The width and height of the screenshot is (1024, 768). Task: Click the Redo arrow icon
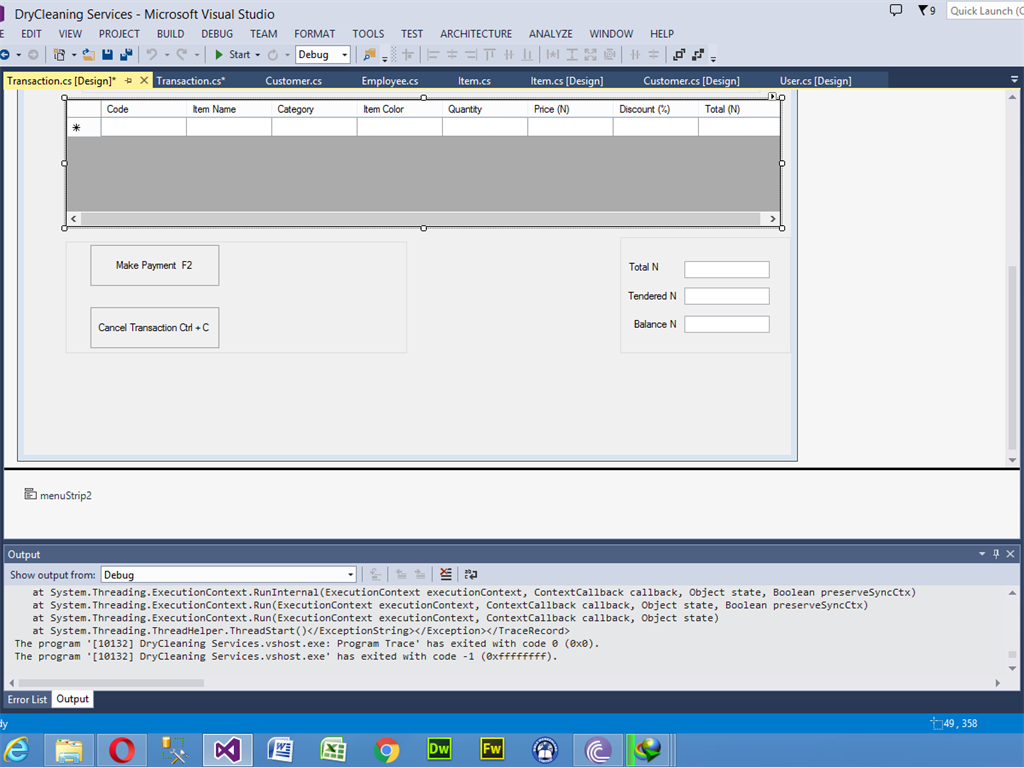182,55
